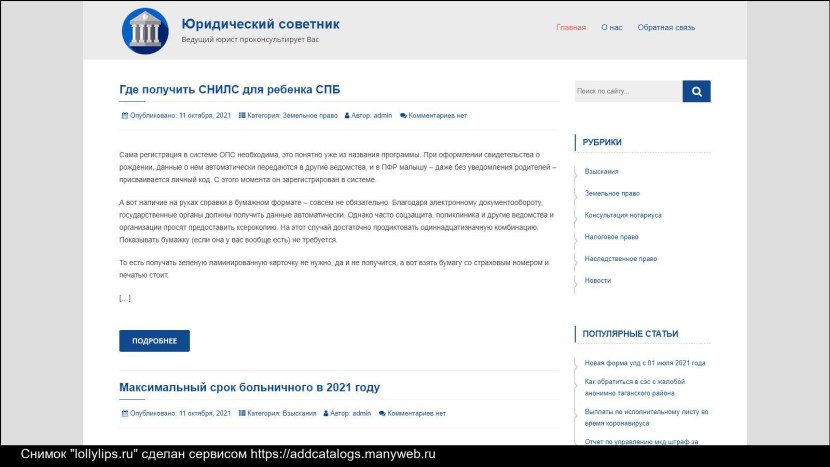Open popular article Новая форма упд с 01 июля 2021
The width and height of the screenshot is (830, 467).
(645, 363)
